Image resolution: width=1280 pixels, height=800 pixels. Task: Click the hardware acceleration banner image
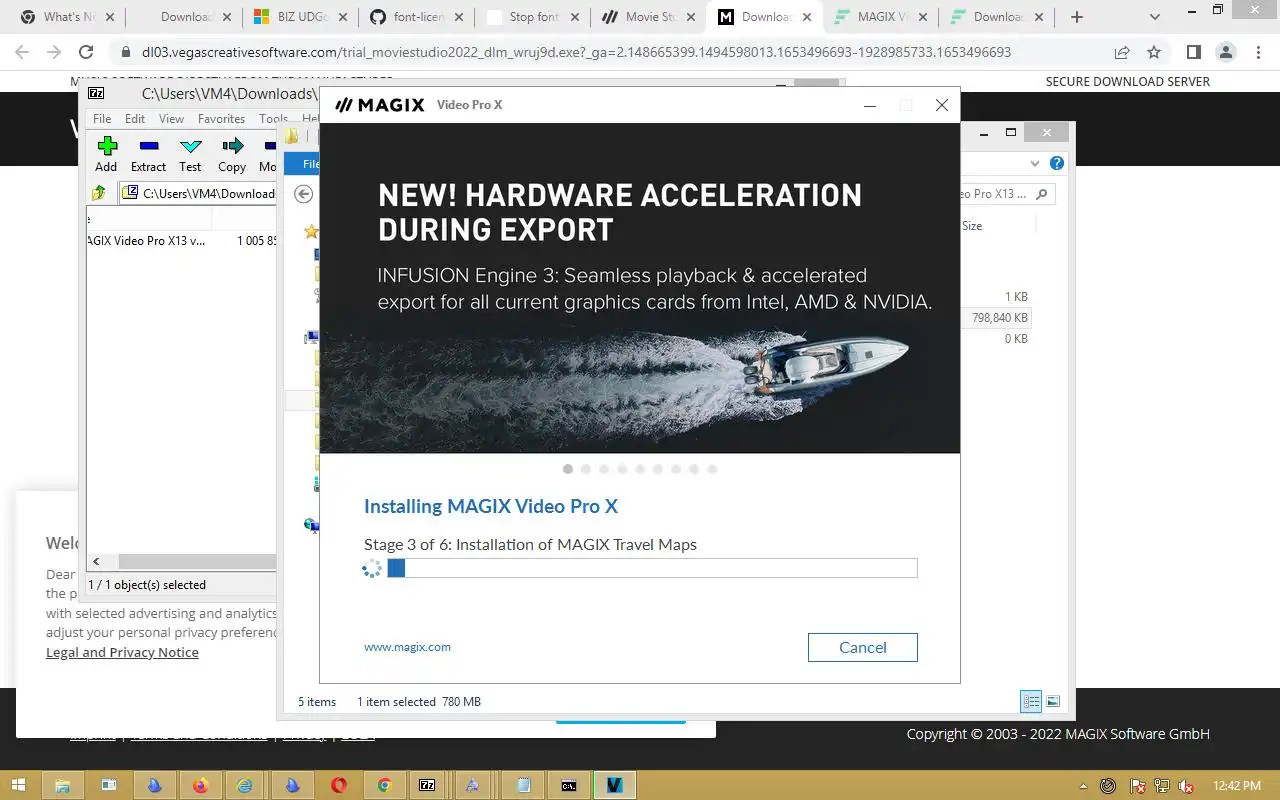point(640,288)
